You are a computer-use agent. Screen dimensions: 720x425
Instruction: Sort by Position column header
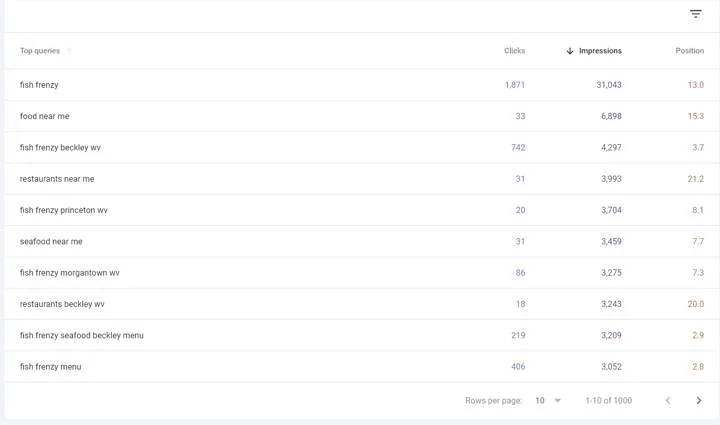point(689,51)
